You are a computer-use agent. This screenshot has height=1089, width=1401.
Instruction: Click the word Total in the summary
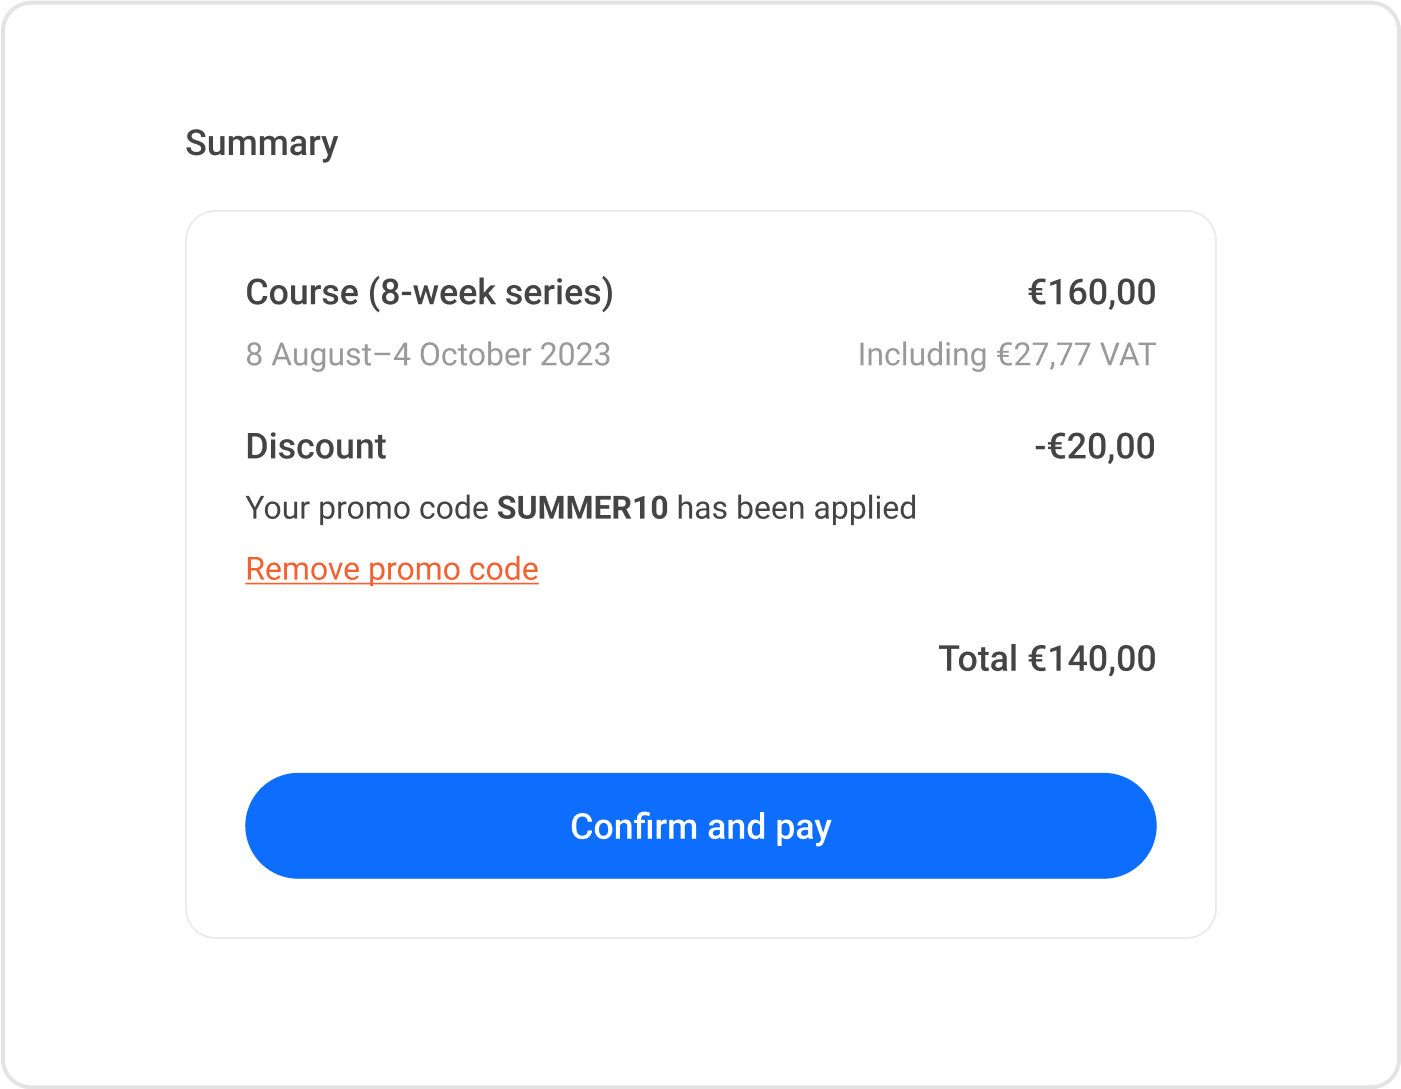coord(978,658)
